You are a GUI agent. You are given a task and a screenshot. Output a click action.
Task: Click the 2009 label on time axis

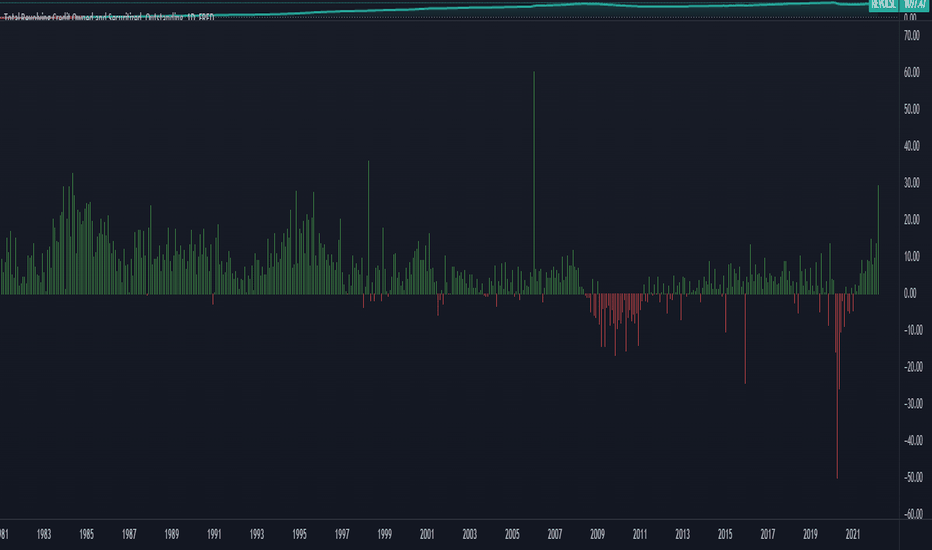coord(597,534)
